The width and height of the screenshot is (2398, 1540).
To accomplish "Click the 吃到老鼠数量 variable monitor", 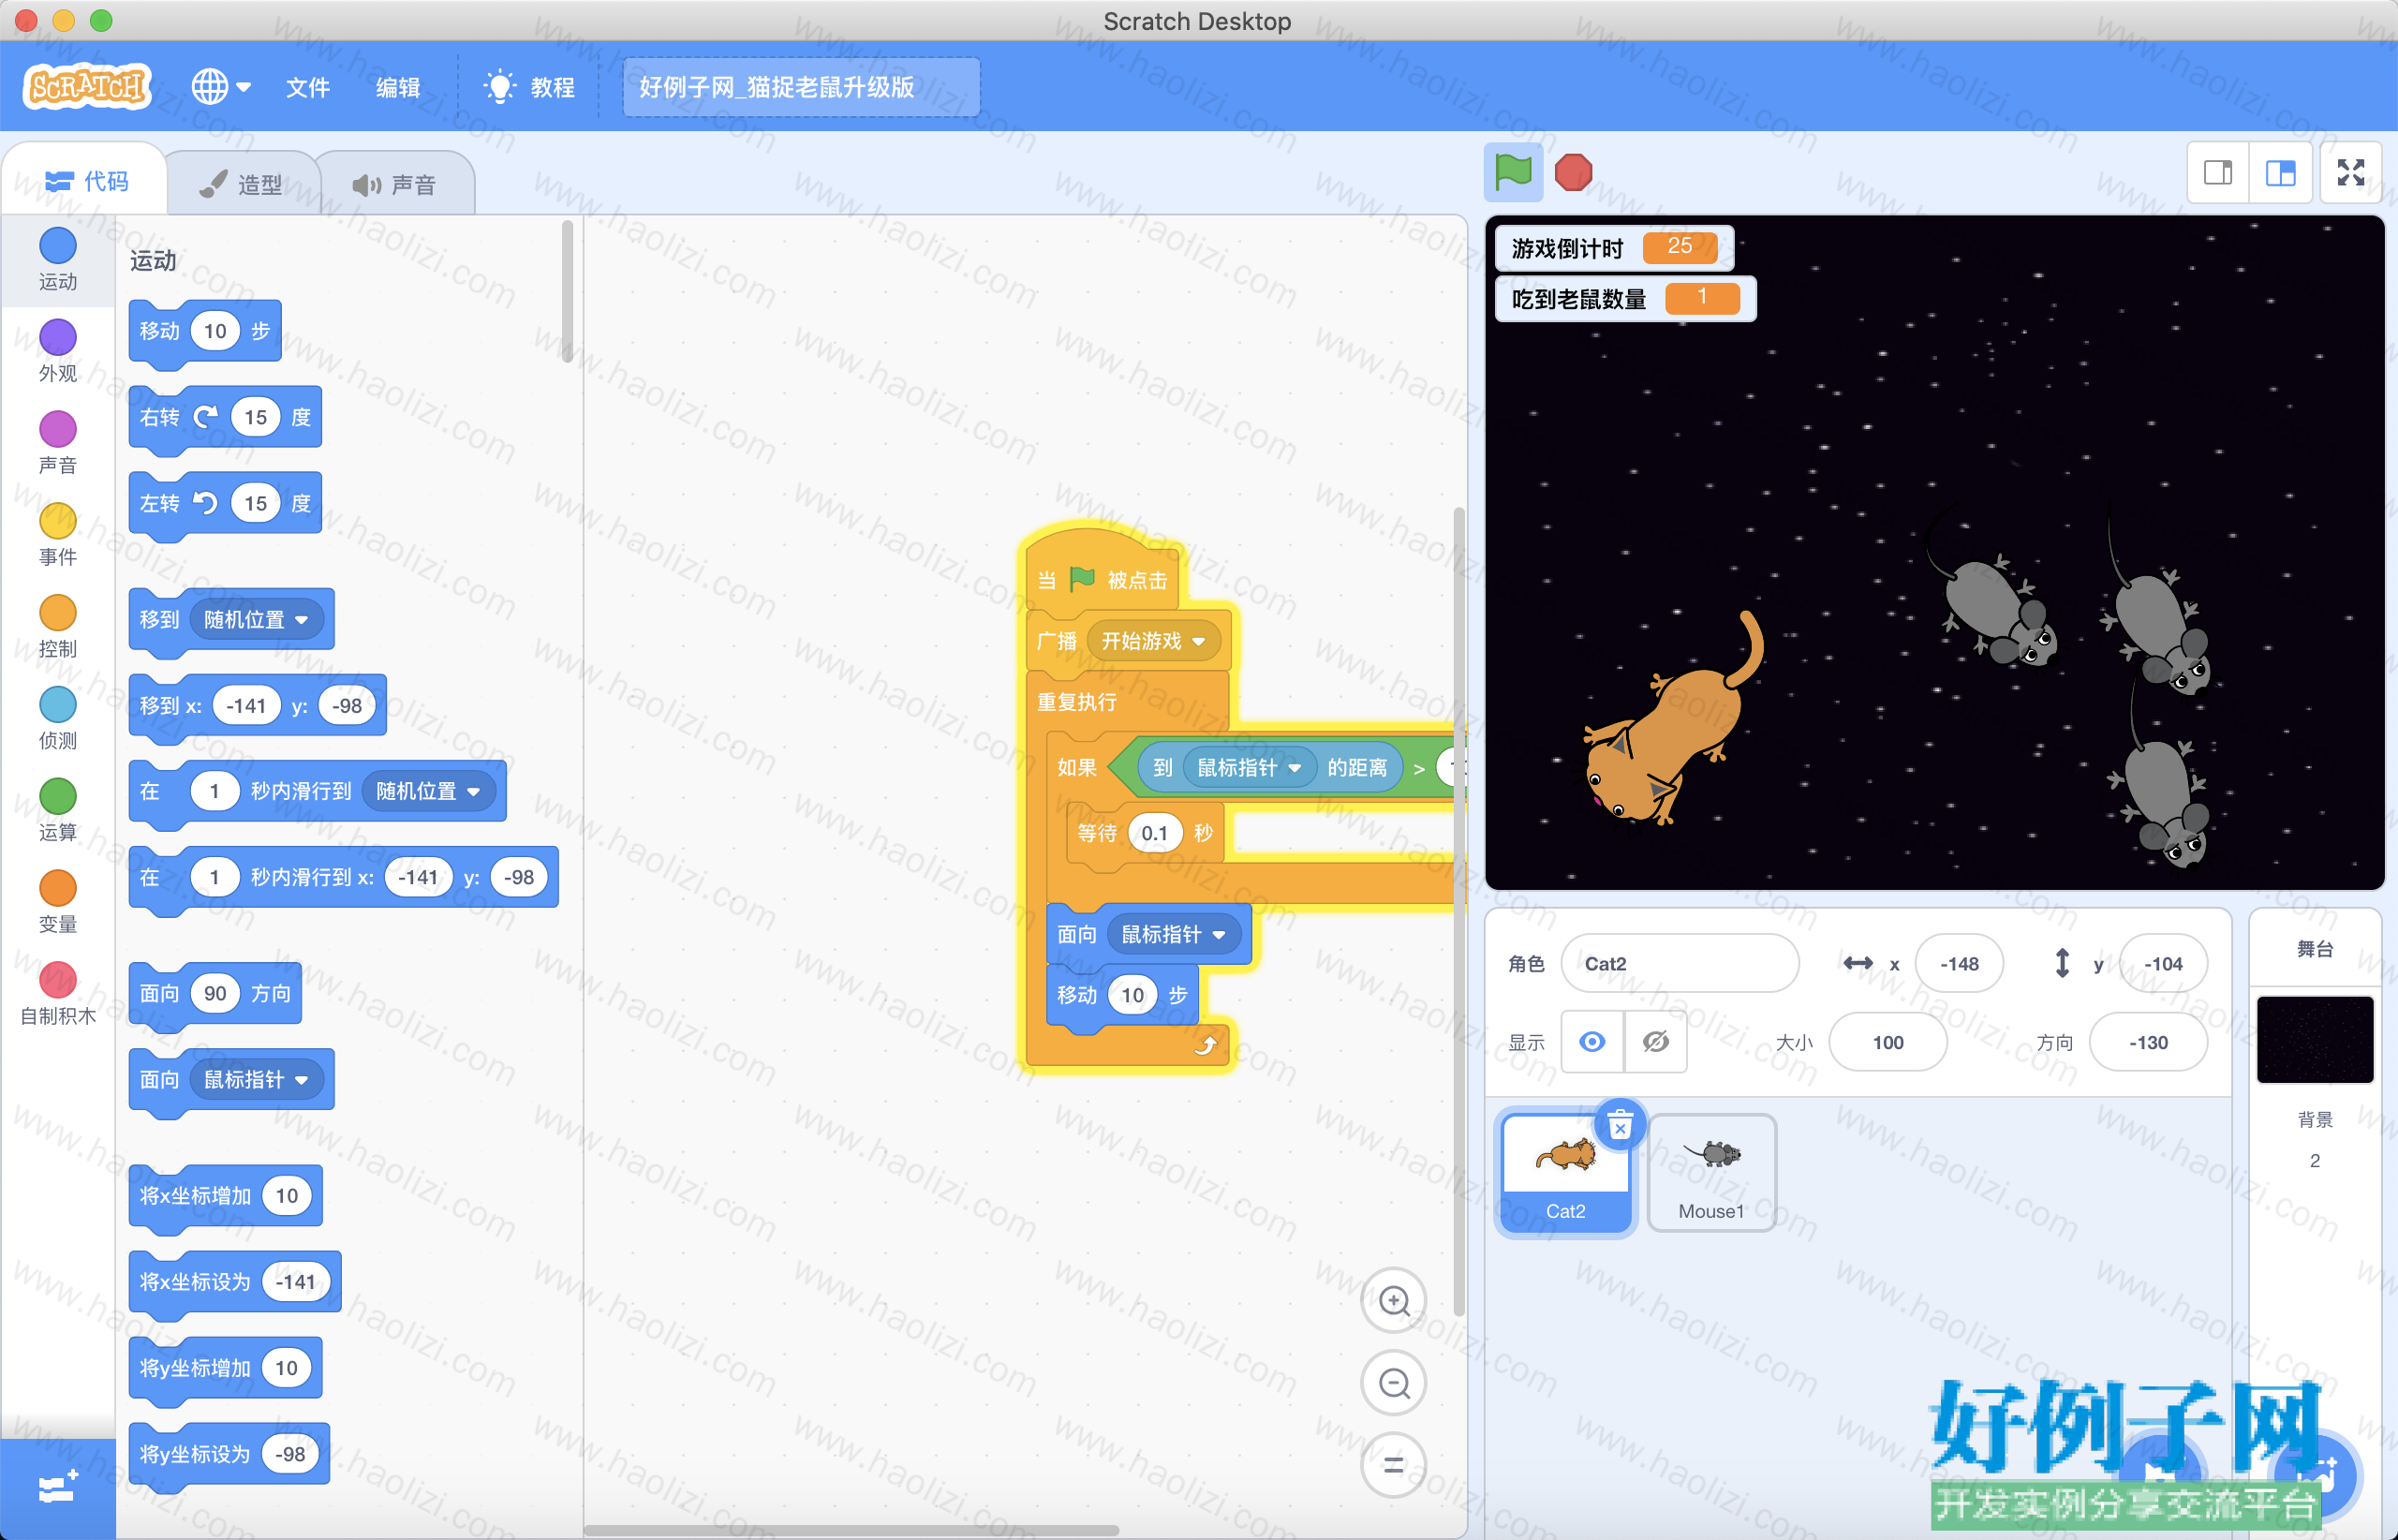I will [1625, 298].
